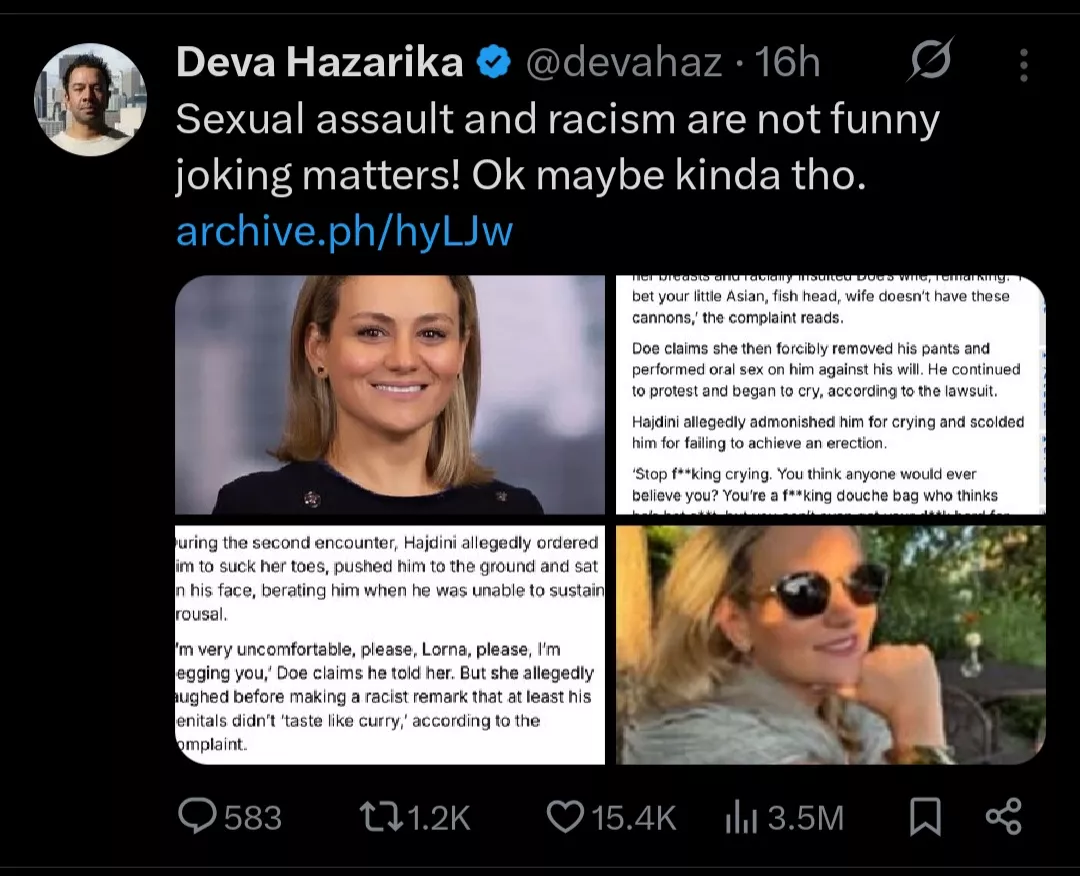Open the archive.ph/hyLJw link
This screenshot has height=876, width=1080.
(x=344, y=232)
